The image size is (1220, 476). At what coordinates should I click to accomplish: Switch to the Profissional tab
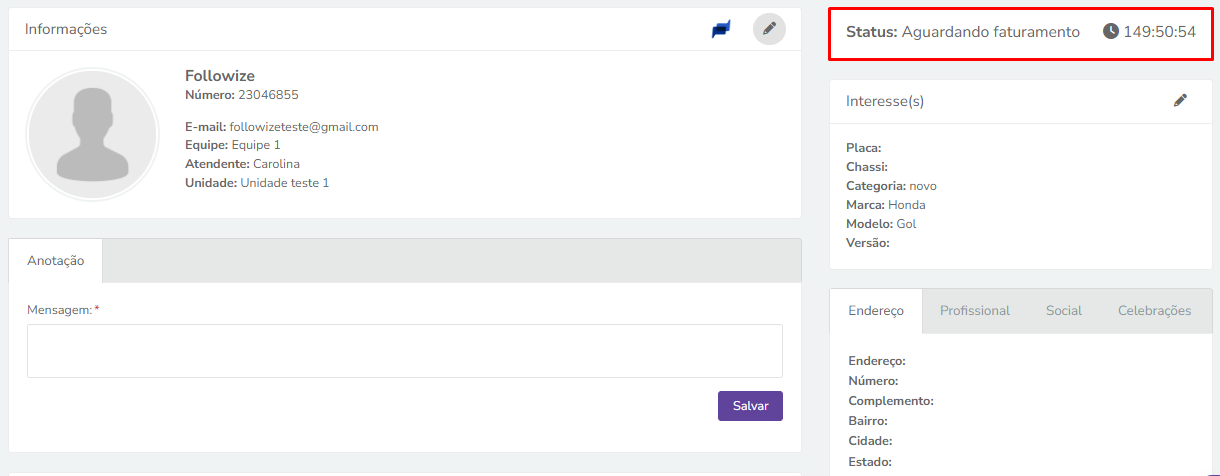coord(975,310)
